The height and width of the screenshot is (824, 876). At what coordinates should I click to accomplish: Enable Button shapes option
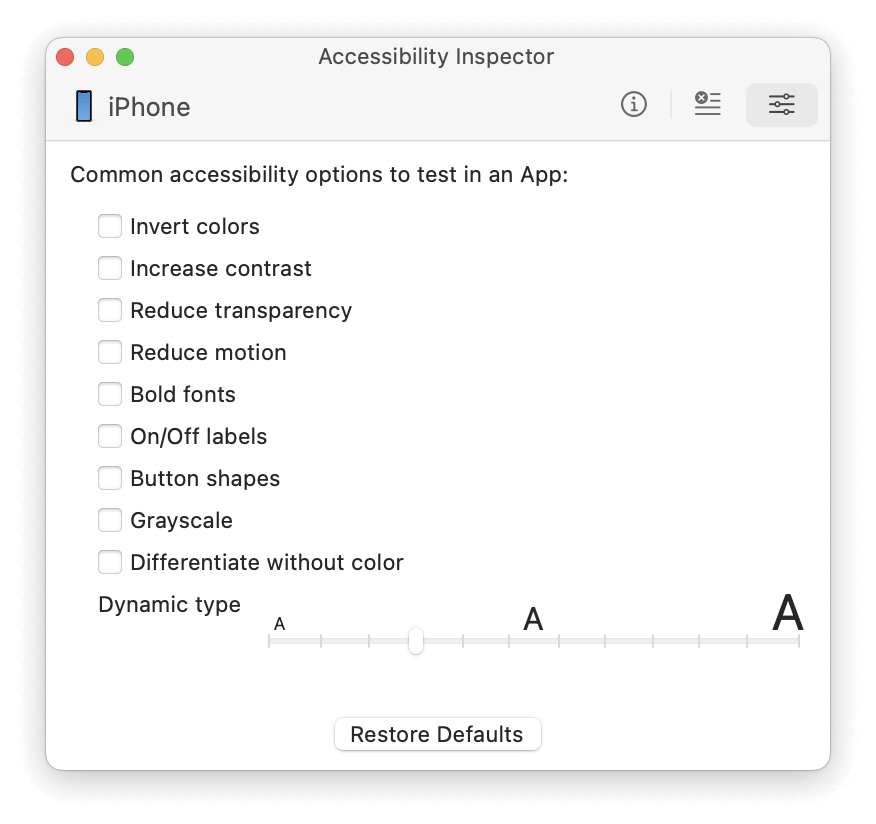click(110, 479)
